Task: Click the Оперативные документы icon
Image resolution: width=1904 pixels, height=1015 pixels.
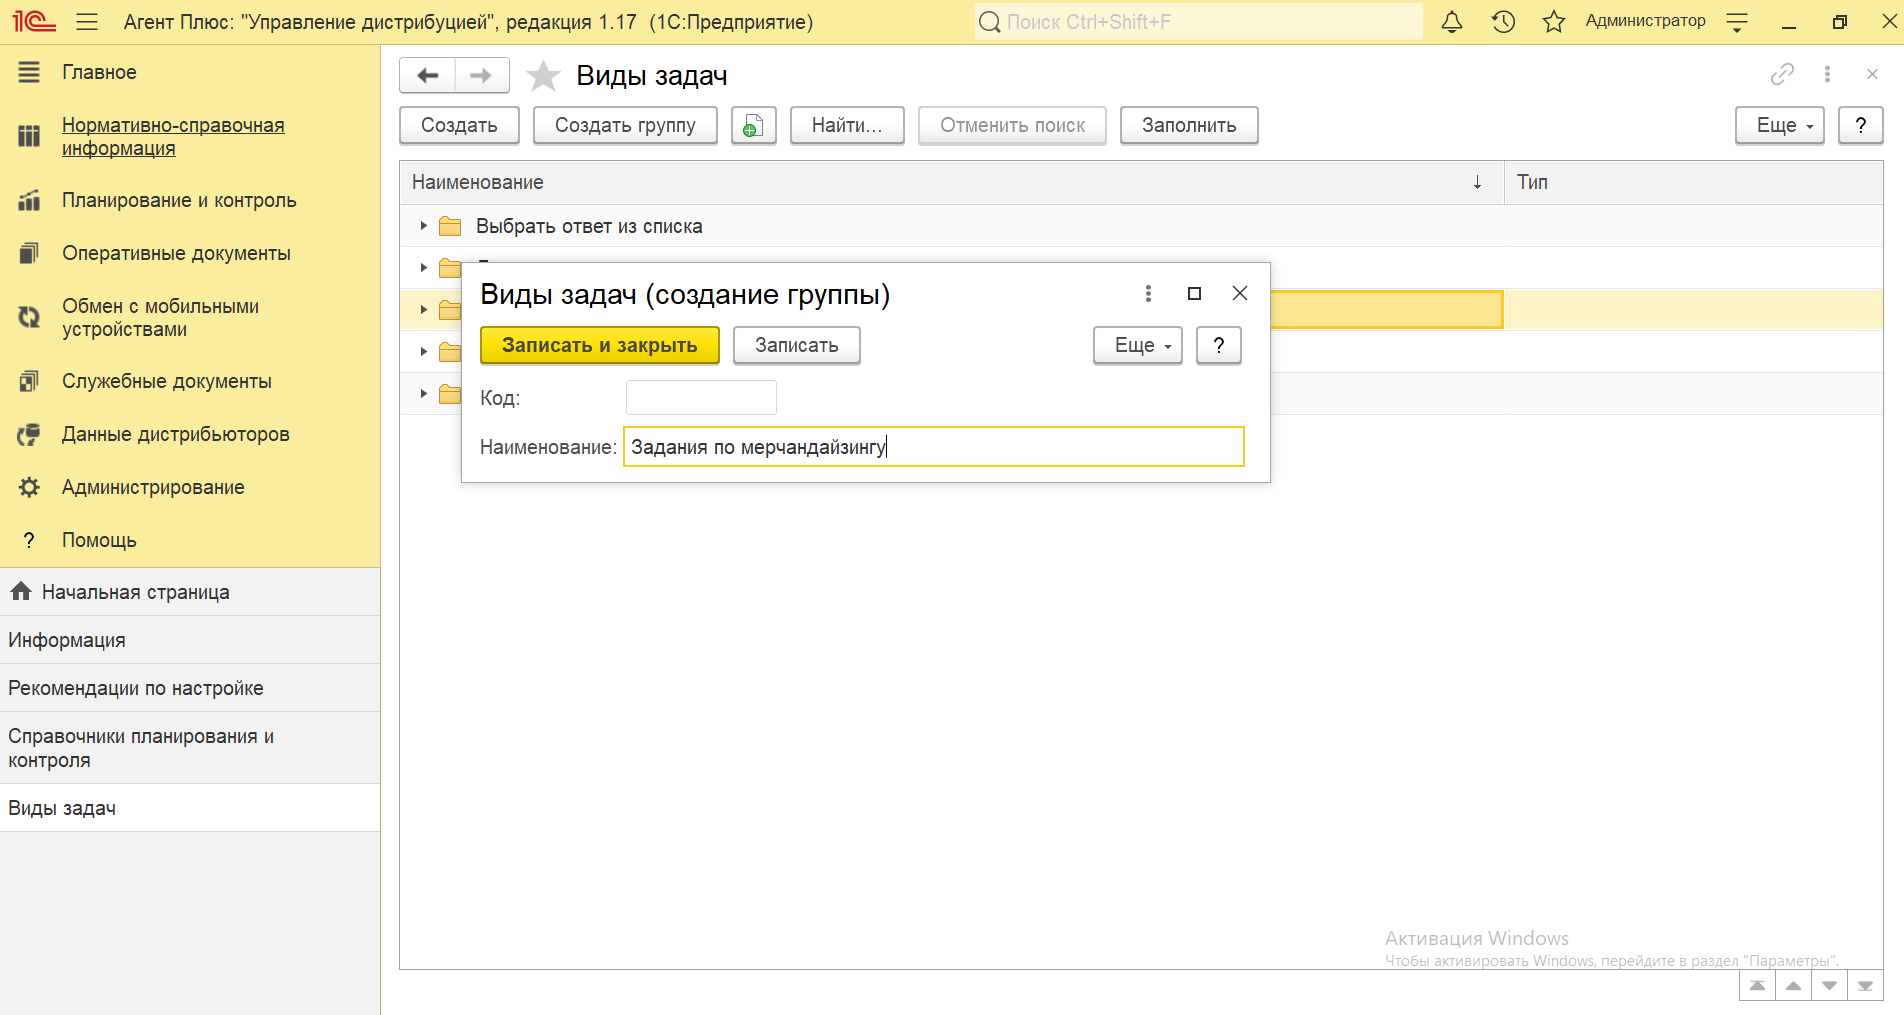Action: pos(29,253)
